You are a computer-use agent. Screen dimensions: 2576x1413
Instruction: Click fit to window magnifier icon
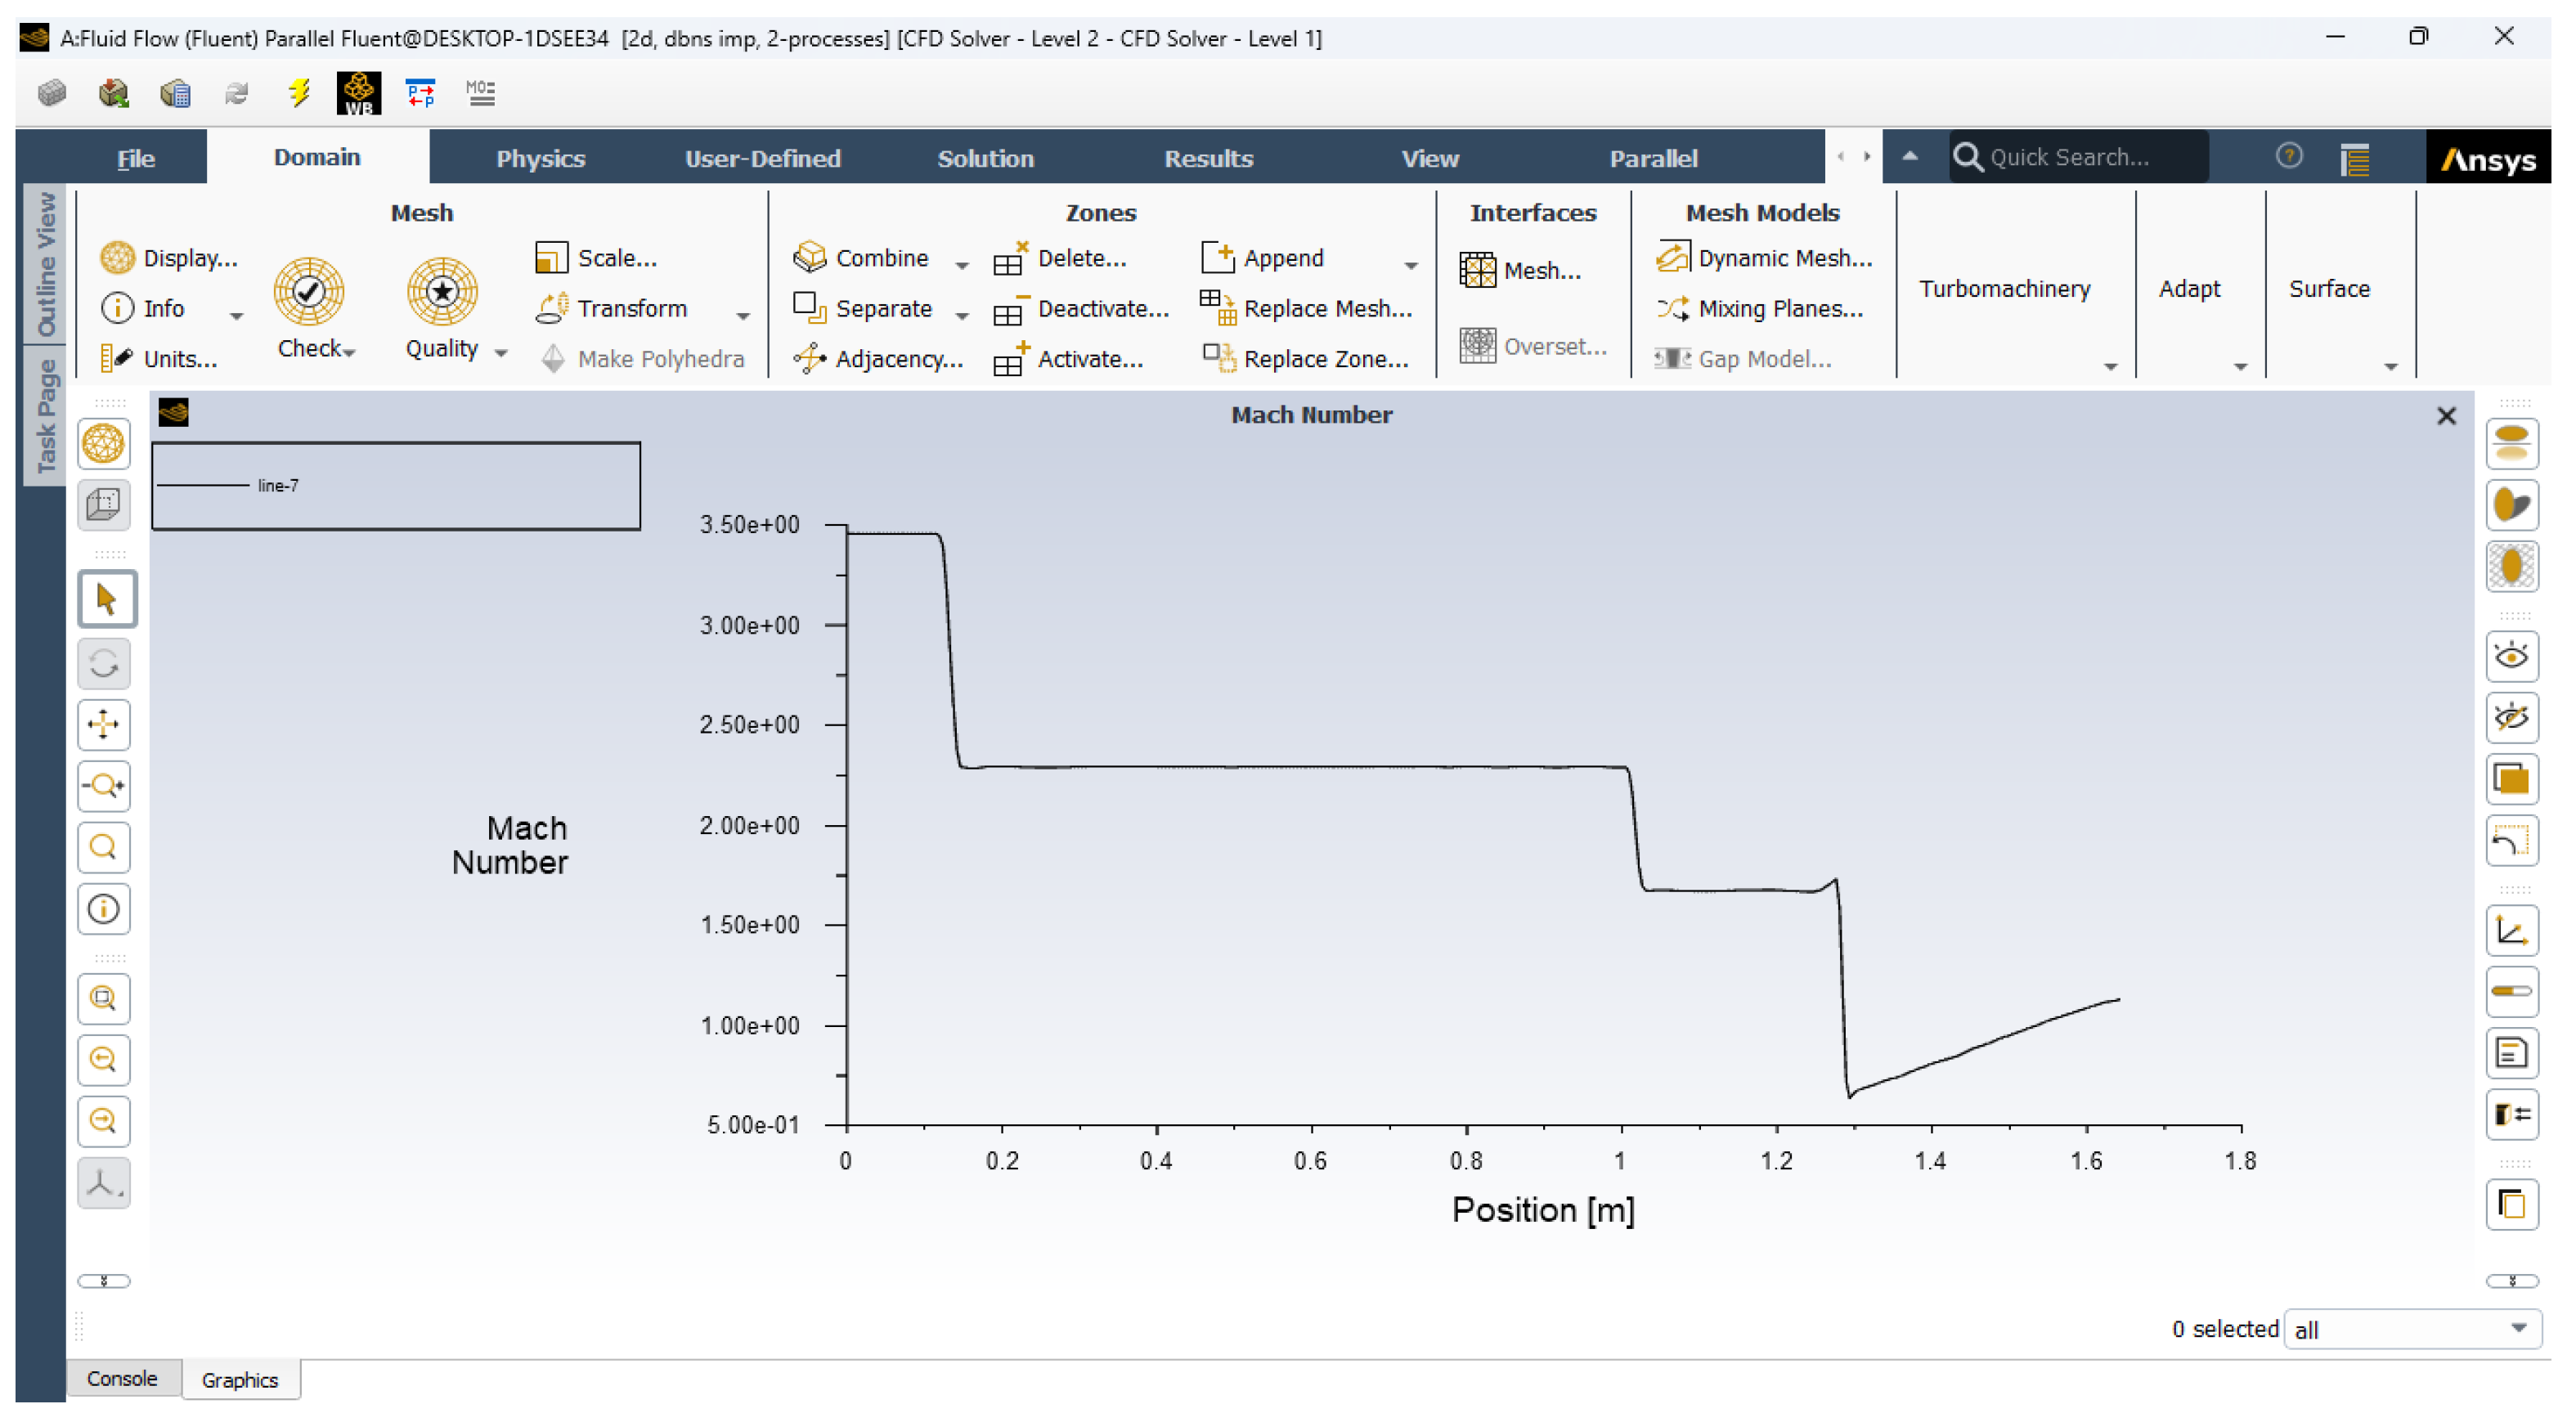pyautogui.click(x=103, y=998)
